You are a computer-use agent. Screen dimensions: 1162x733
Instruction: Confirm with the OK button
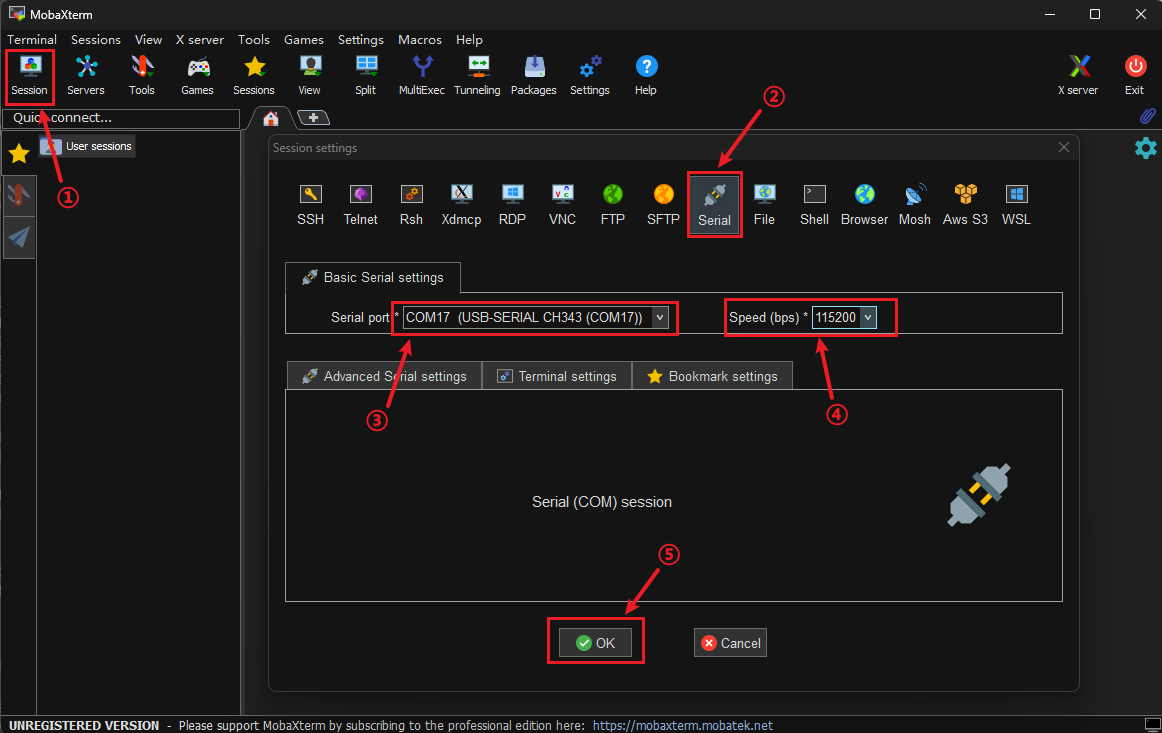595,643
